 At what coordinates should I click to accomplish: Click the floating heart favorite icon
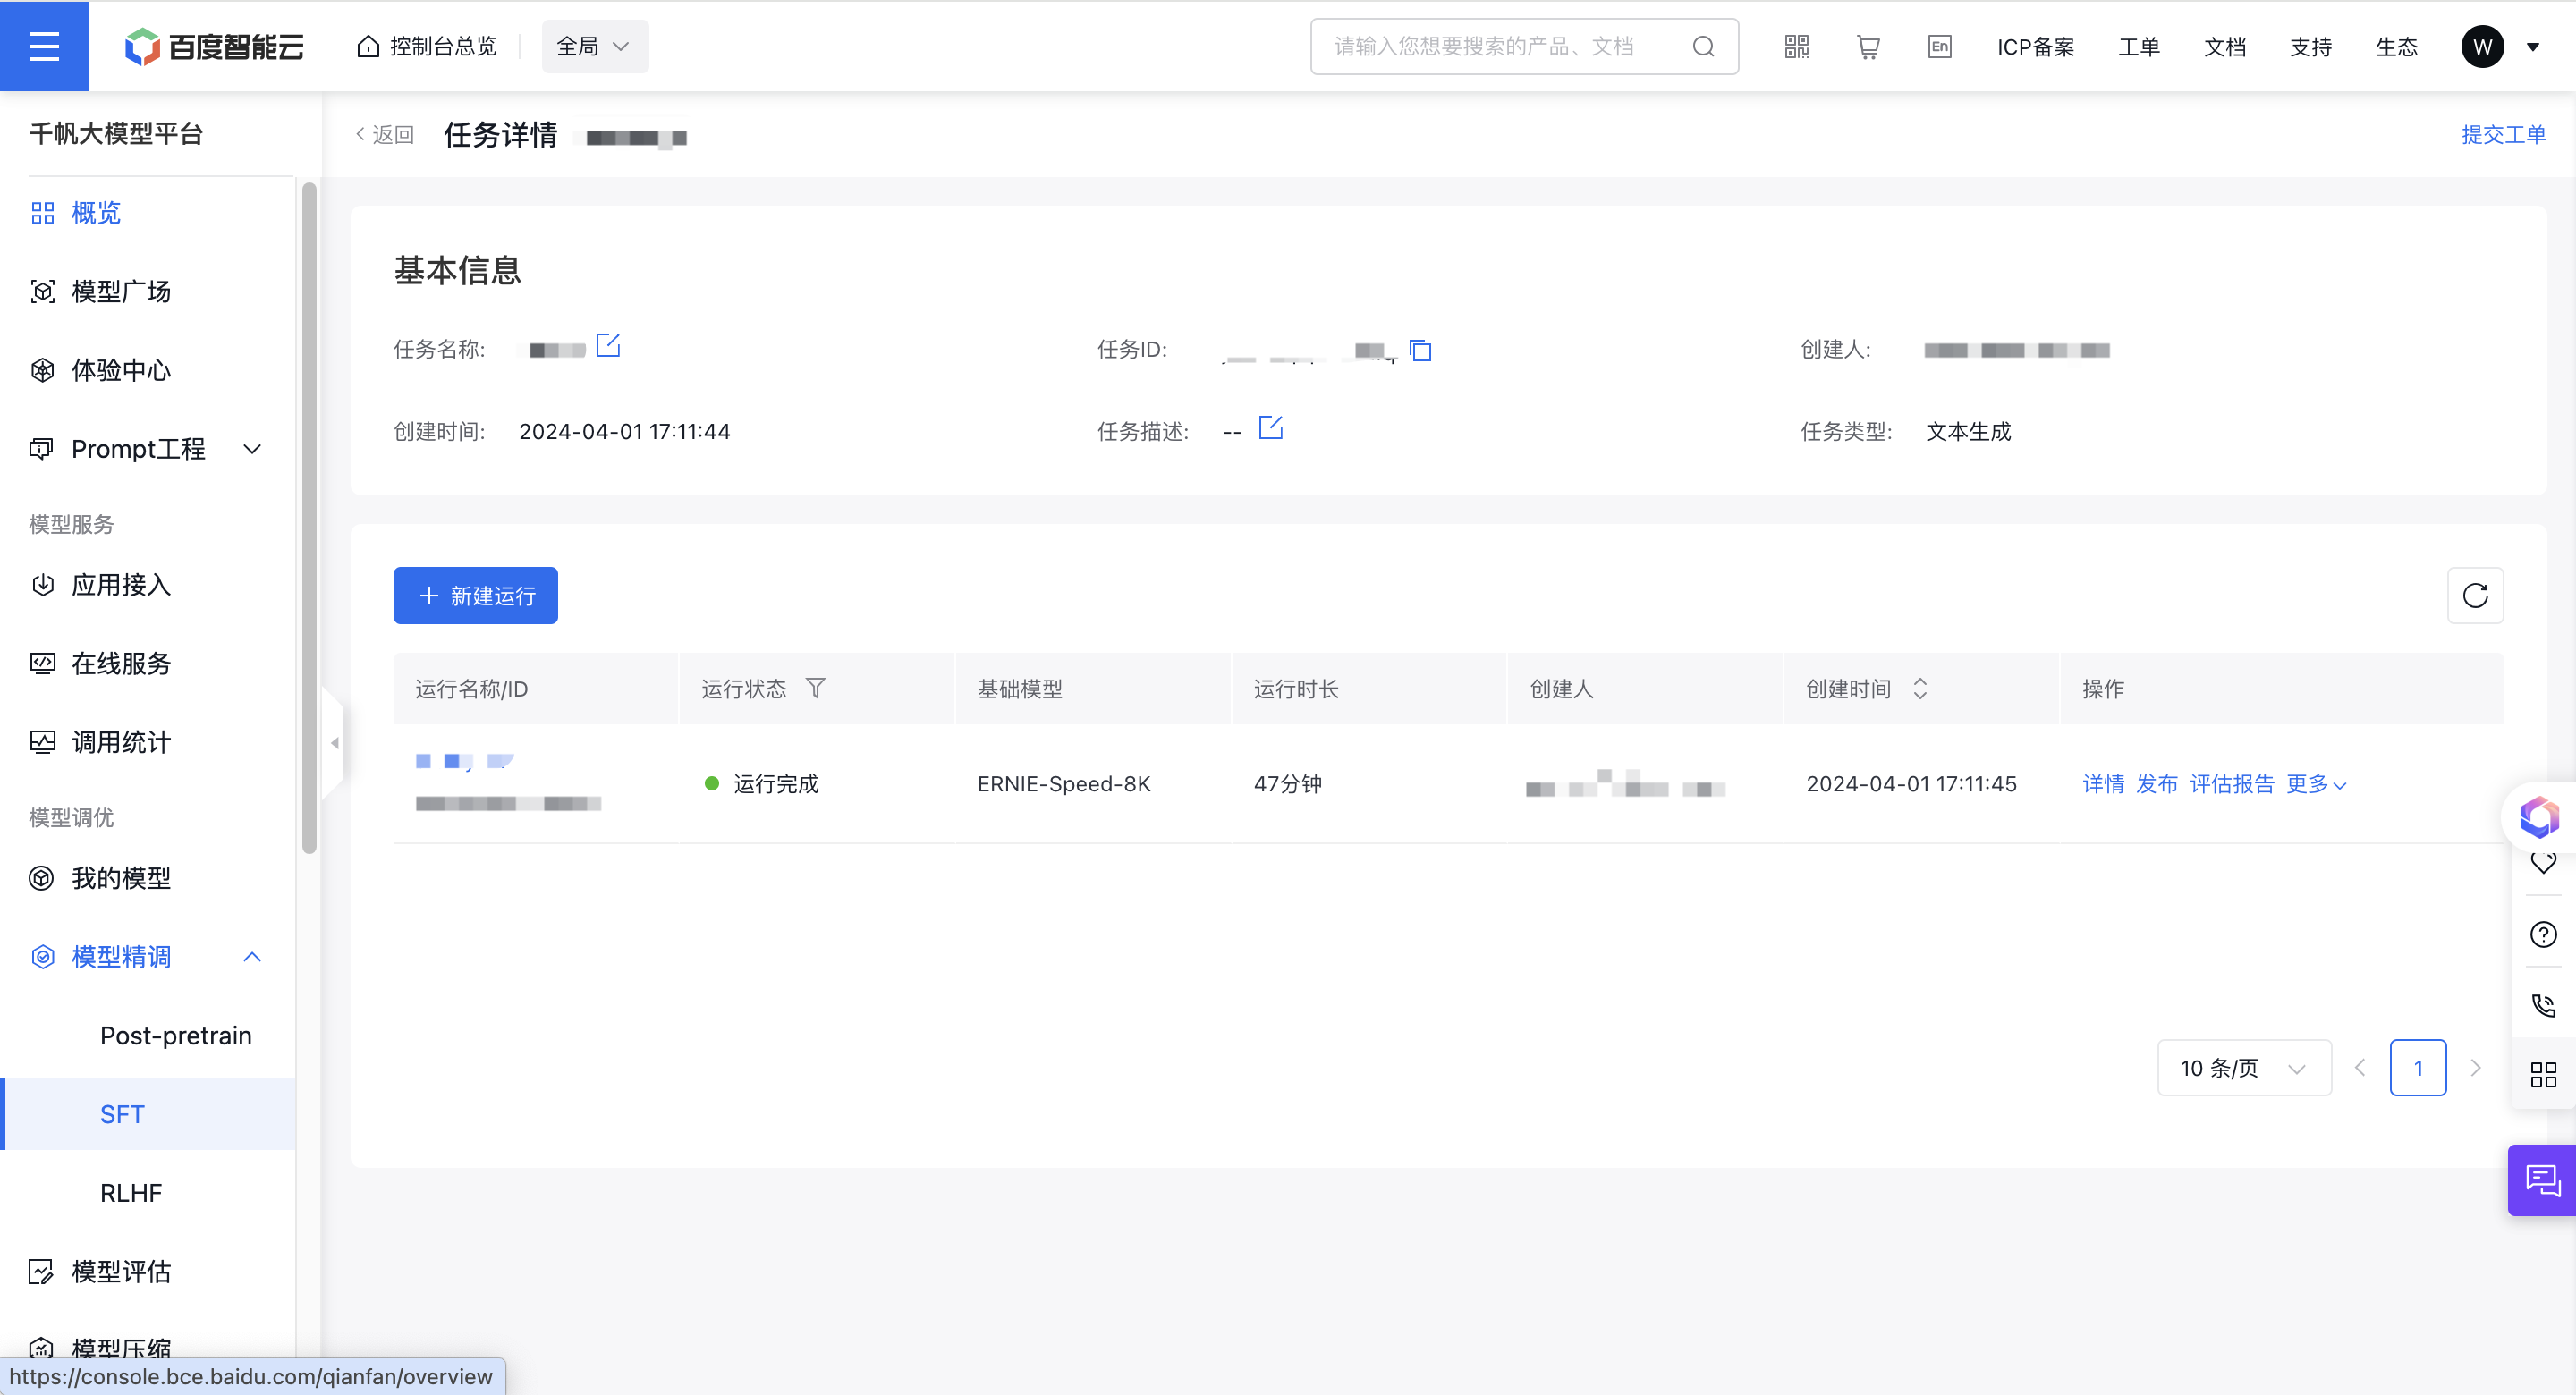point(2543,862)
